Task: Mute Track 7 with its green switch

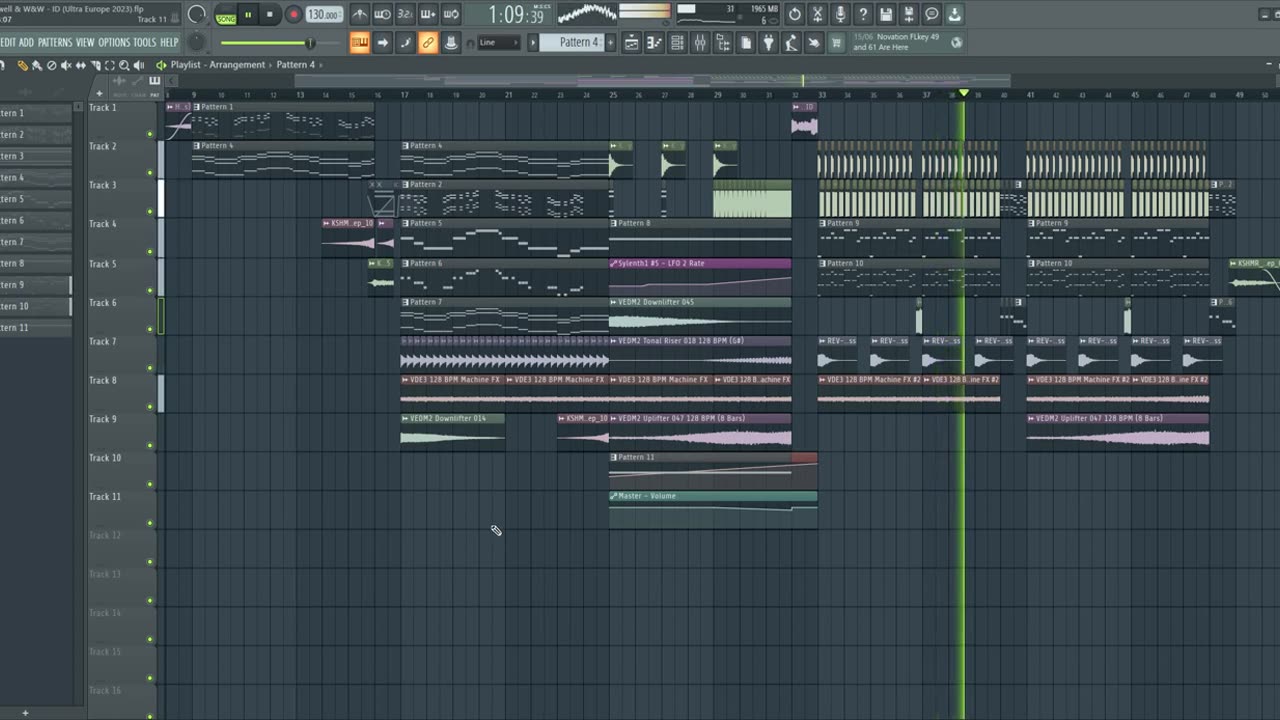Action: click(150, 368)
